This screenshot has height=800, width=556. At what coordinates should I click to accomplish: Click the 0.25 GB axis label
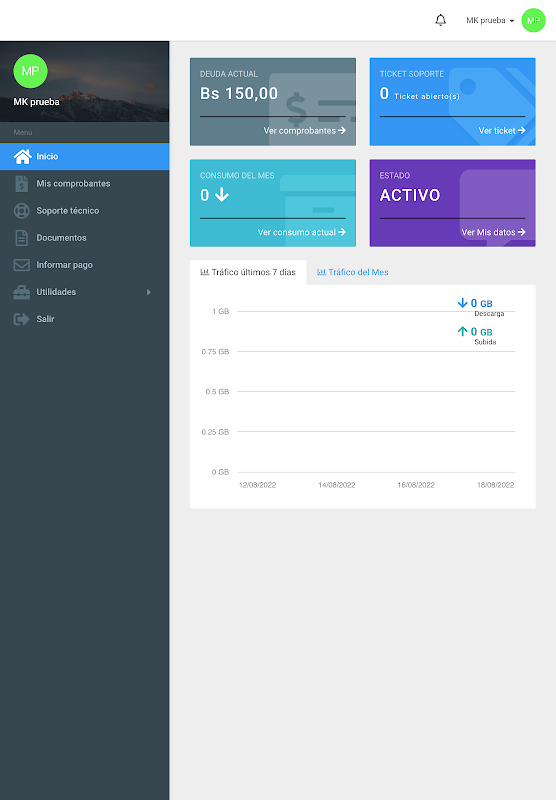coord(215,432)
